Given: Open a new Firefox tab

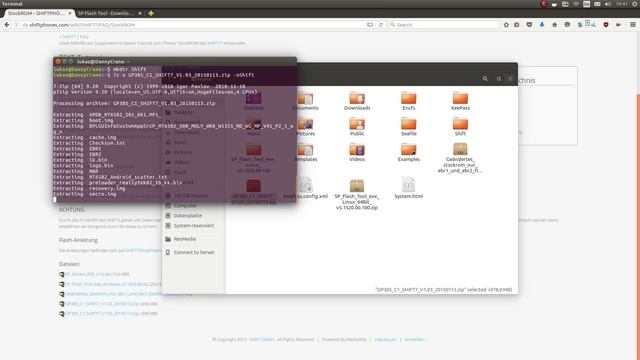Looking at the screenshot, I should point(151,13).
